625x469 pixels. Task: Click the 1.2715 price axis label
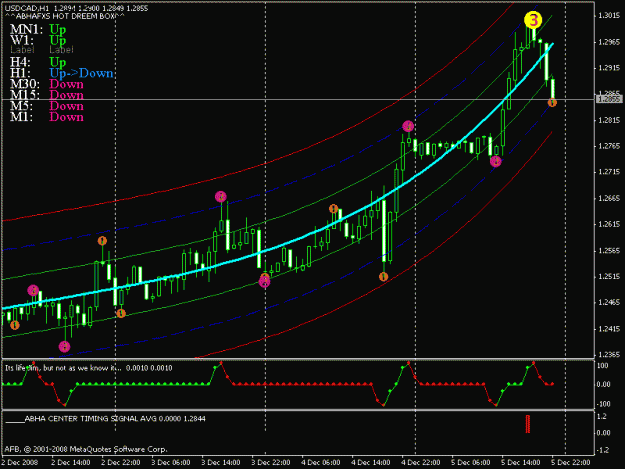[609, 172]
